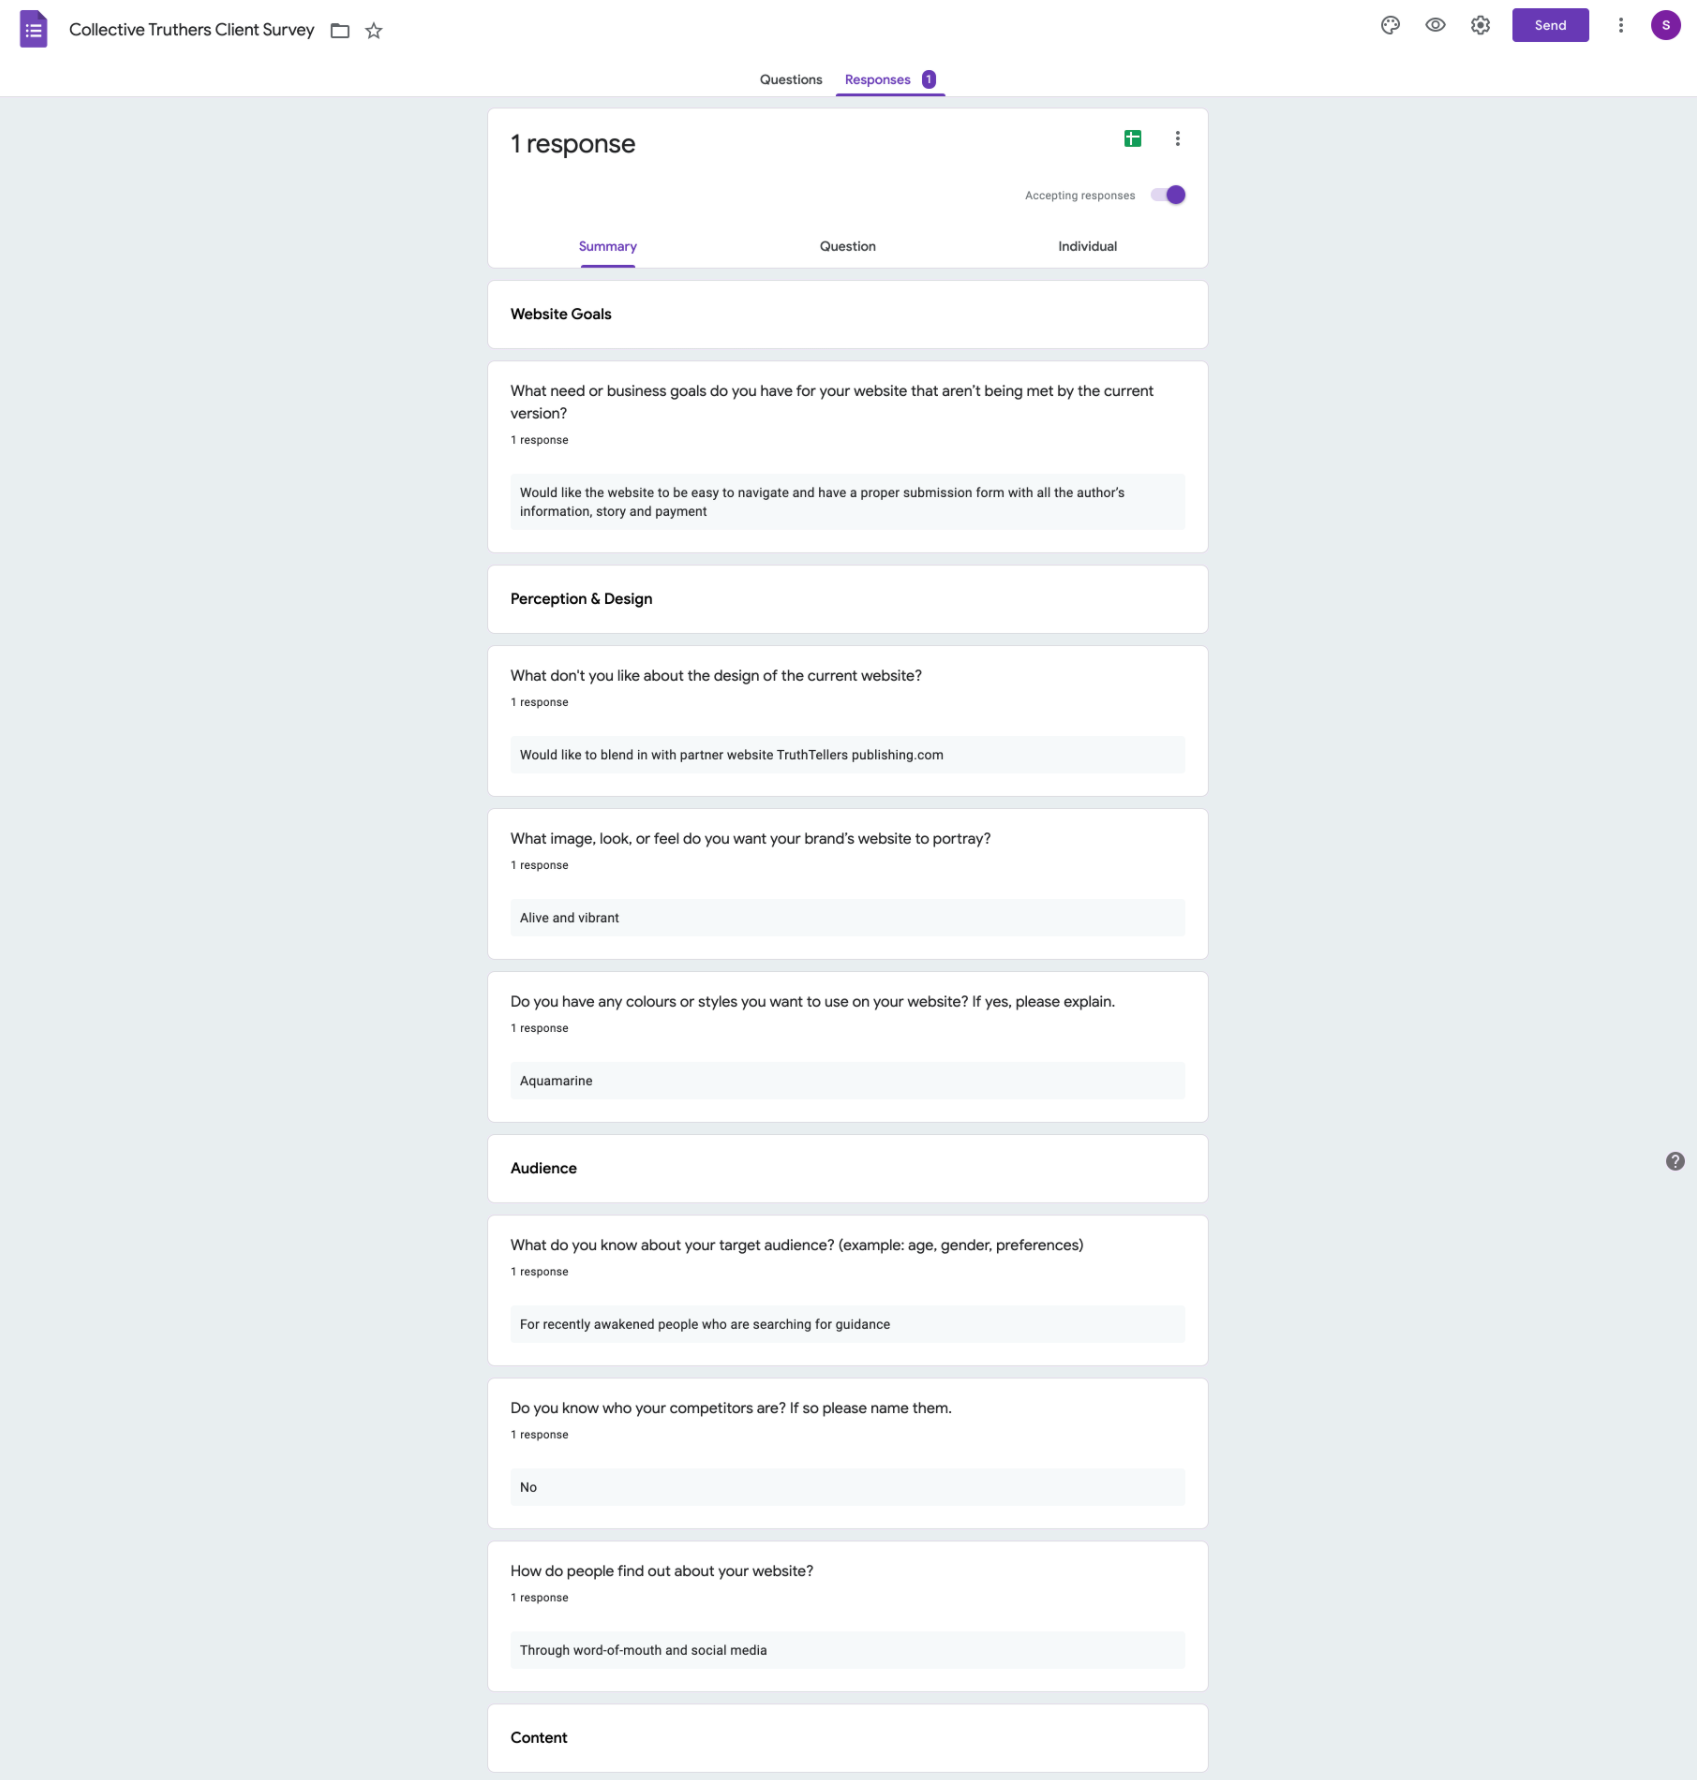Preview the form with the eye icon
This screenshot has height=1780, width=1697.
(1435, 26)
